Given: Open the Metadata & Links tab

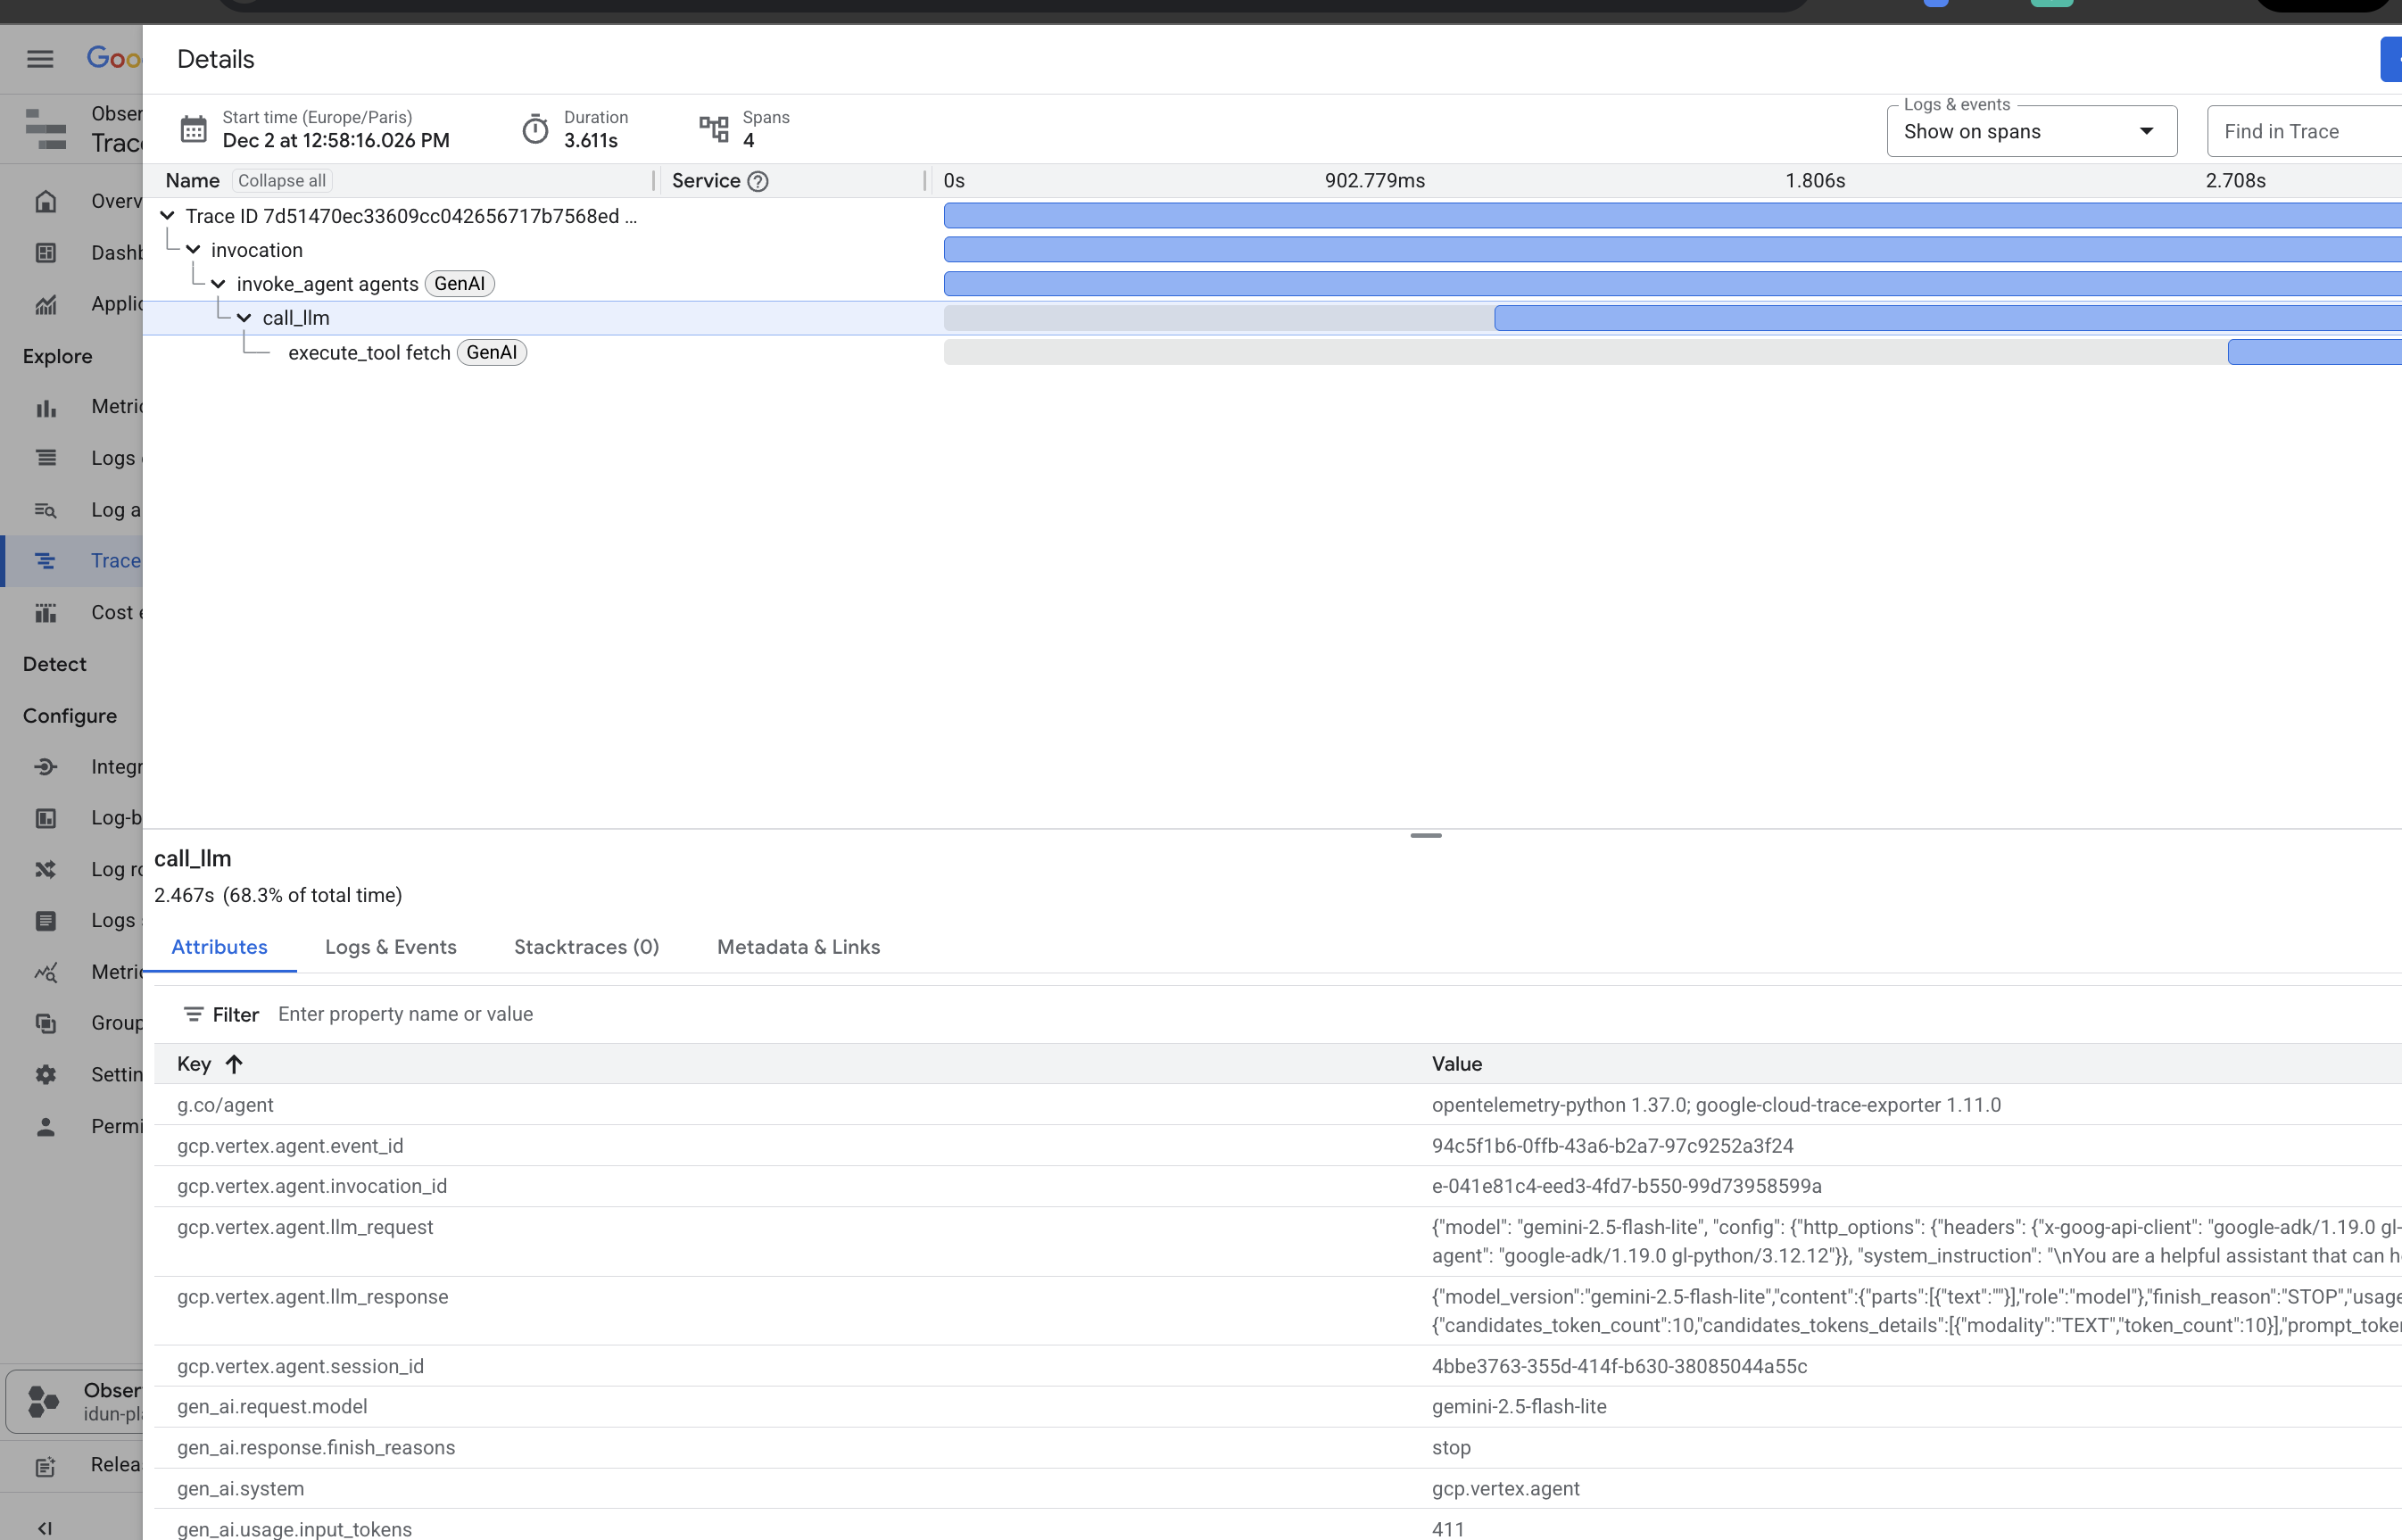Looking at the screenshot, I should (797, 947).
